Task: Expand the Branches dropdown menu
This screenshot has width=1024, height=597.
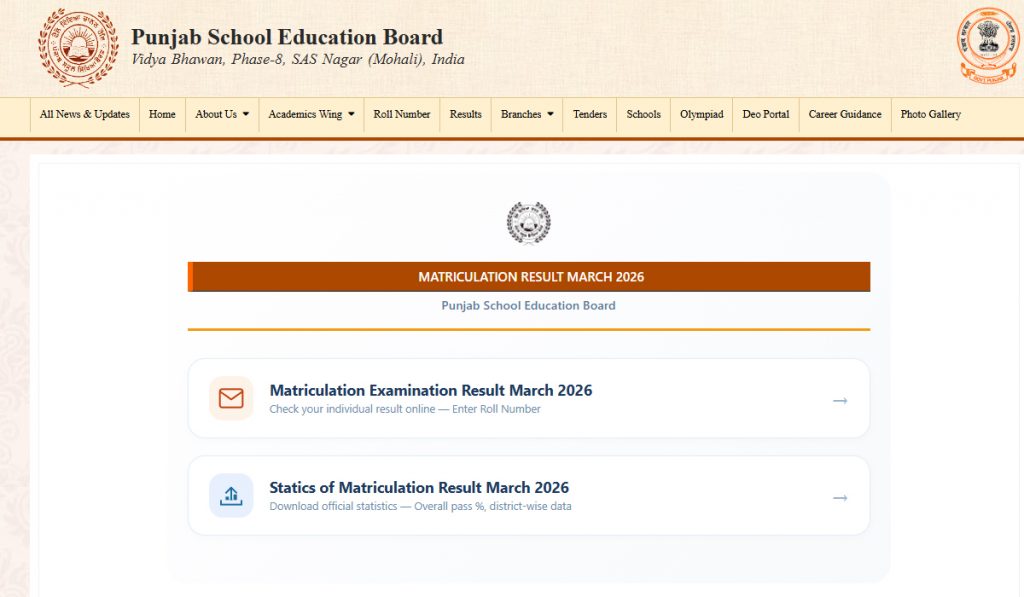Action: (527, 114)
